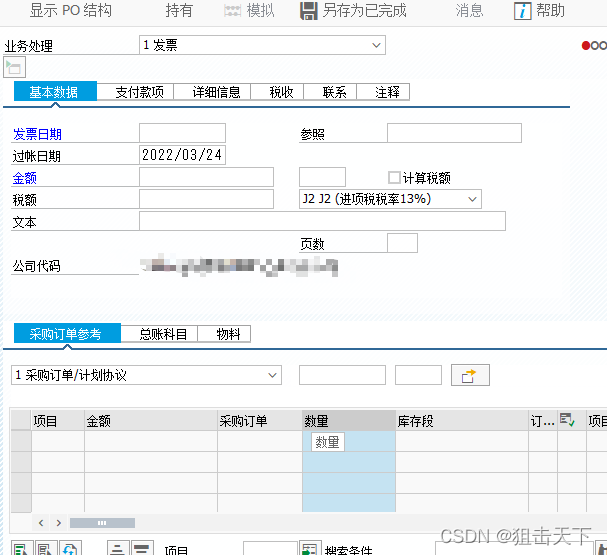Click the red status traffic light indicator
The image size is (607, 555).
(586, 46)
